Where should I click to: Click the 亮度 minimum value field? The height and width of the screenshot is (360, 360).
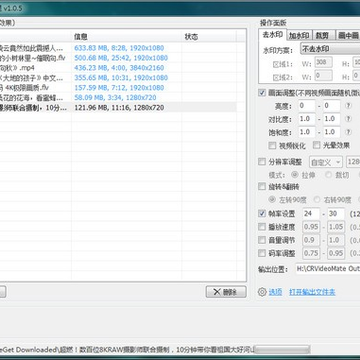click(x=306, y=106)
